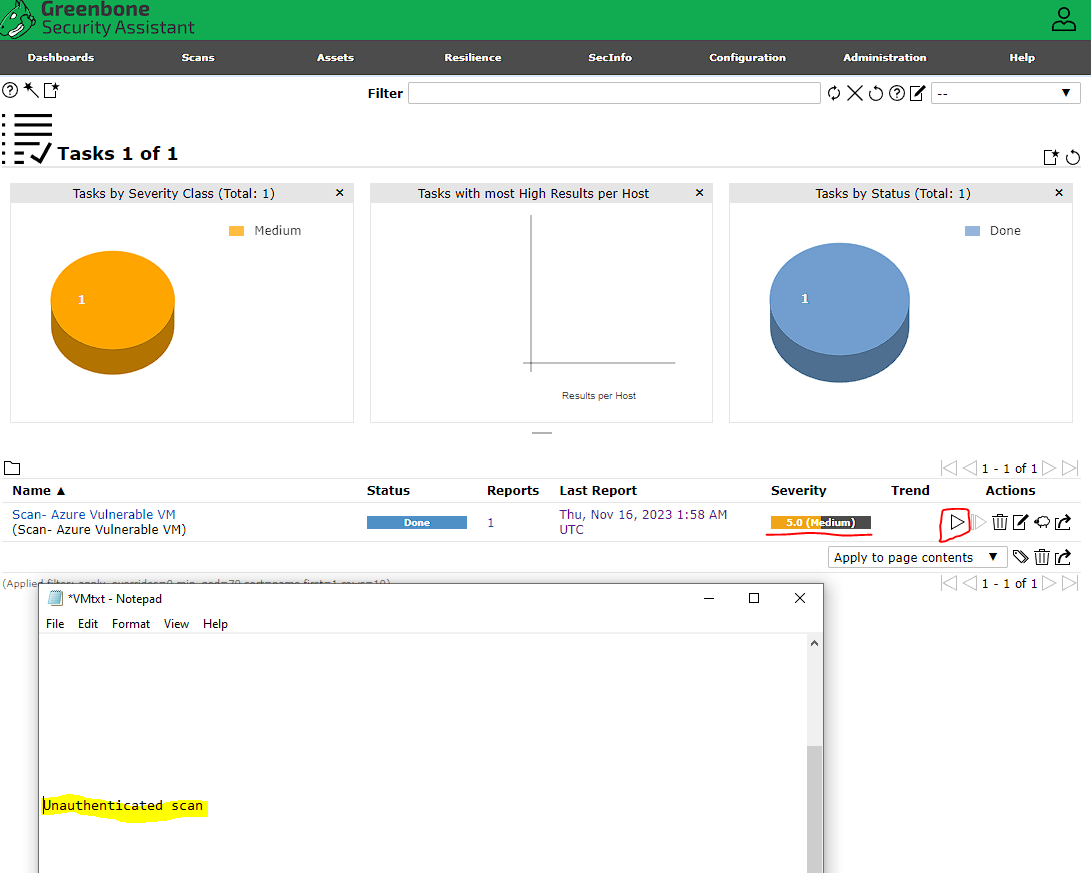The image size is (1091, 873).
Task: Open Notepad Edit menu
Action: 88,624
